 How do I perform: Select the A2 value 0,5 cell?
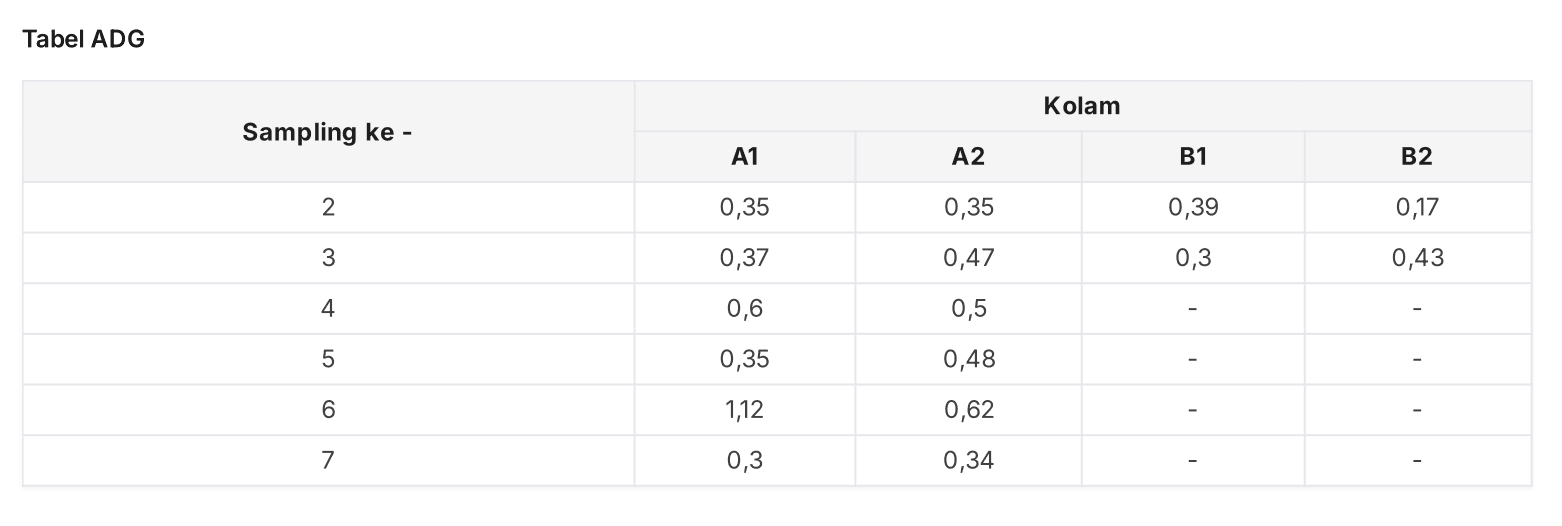coord(968,309)
